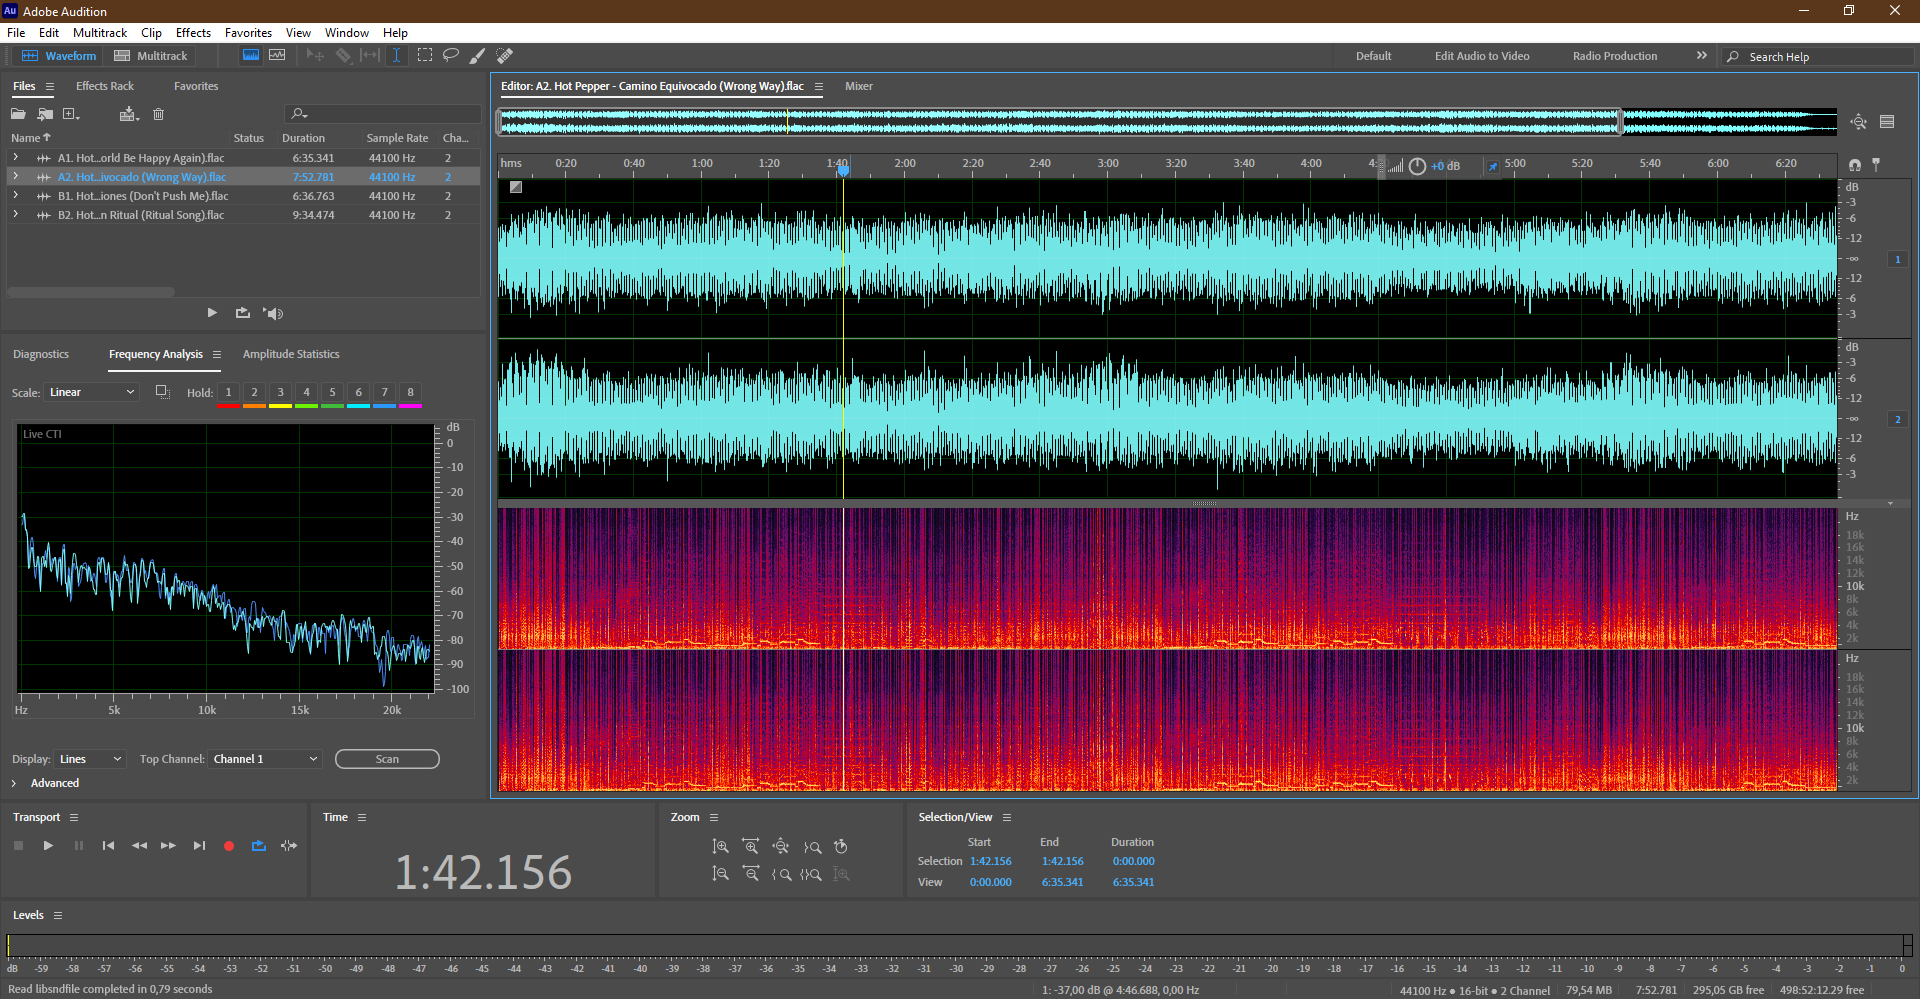Screen dimensions: 1920x999
Task: Click Zoom Out Full icon
Action: click(x=781, y=847)
